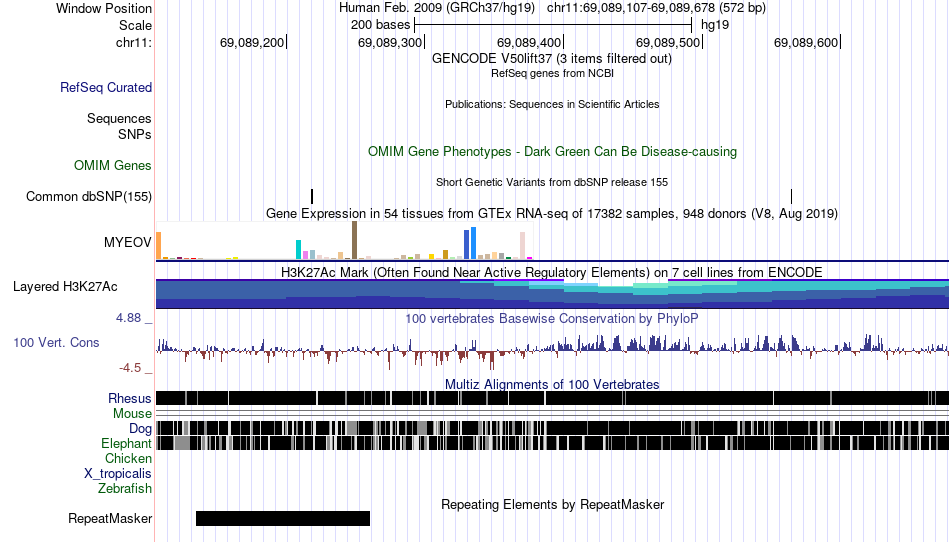Select the tall brown GTEx expression bar
This screenshot has width=950, height=542.
tap(354, 240)
